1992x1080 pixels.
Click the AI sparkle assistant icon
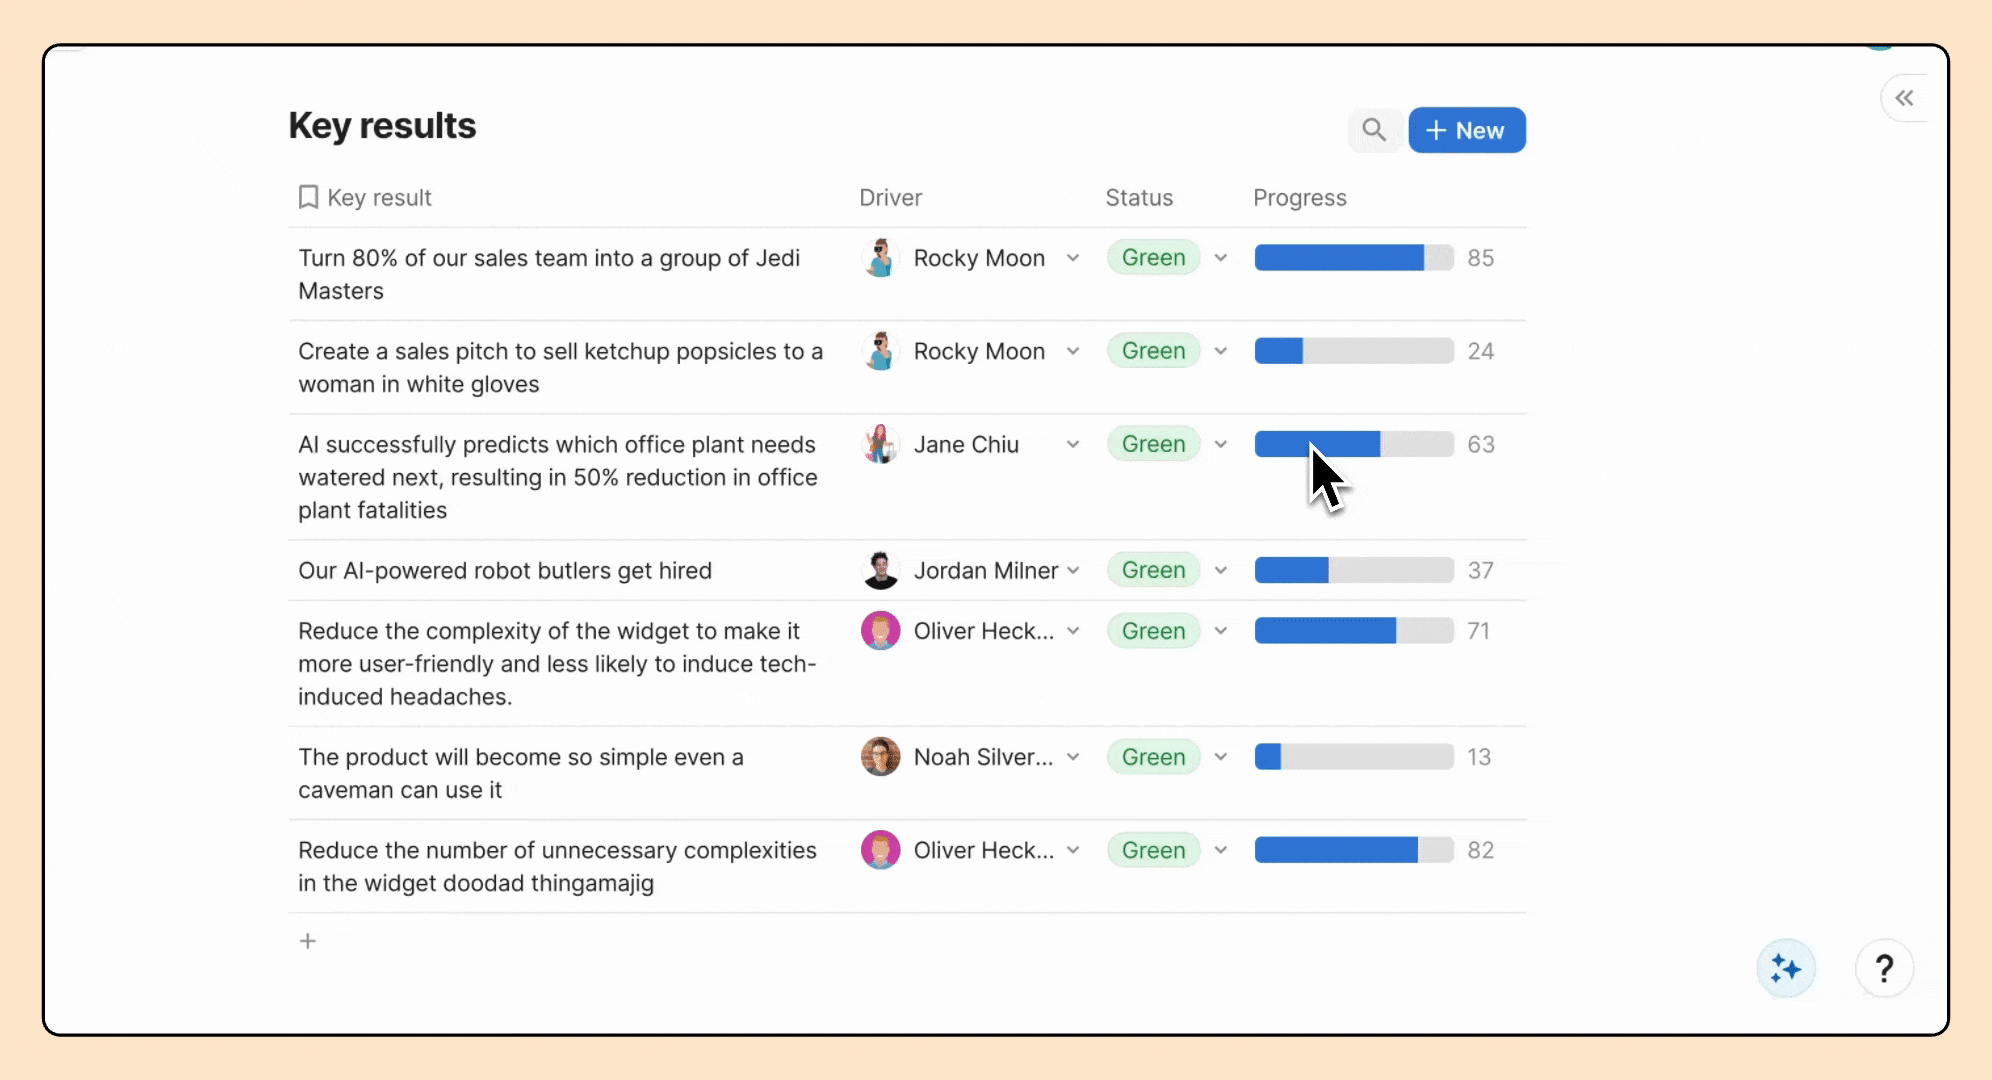pyautogui.click(x=1785, y=968)
